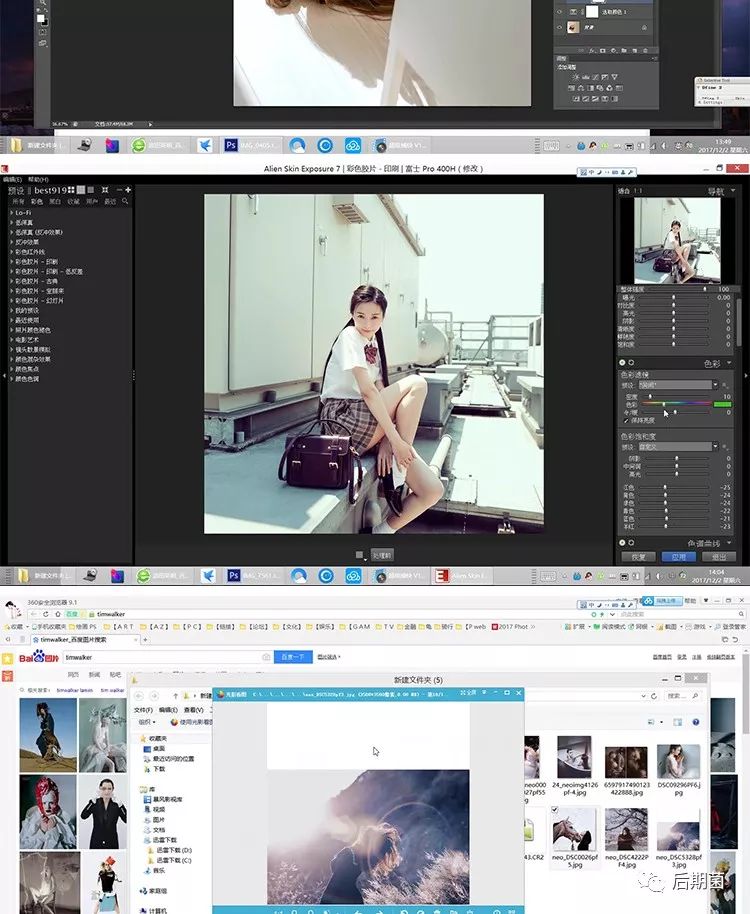Open the 组织 dropdown in Explorer

coord(147,722)
